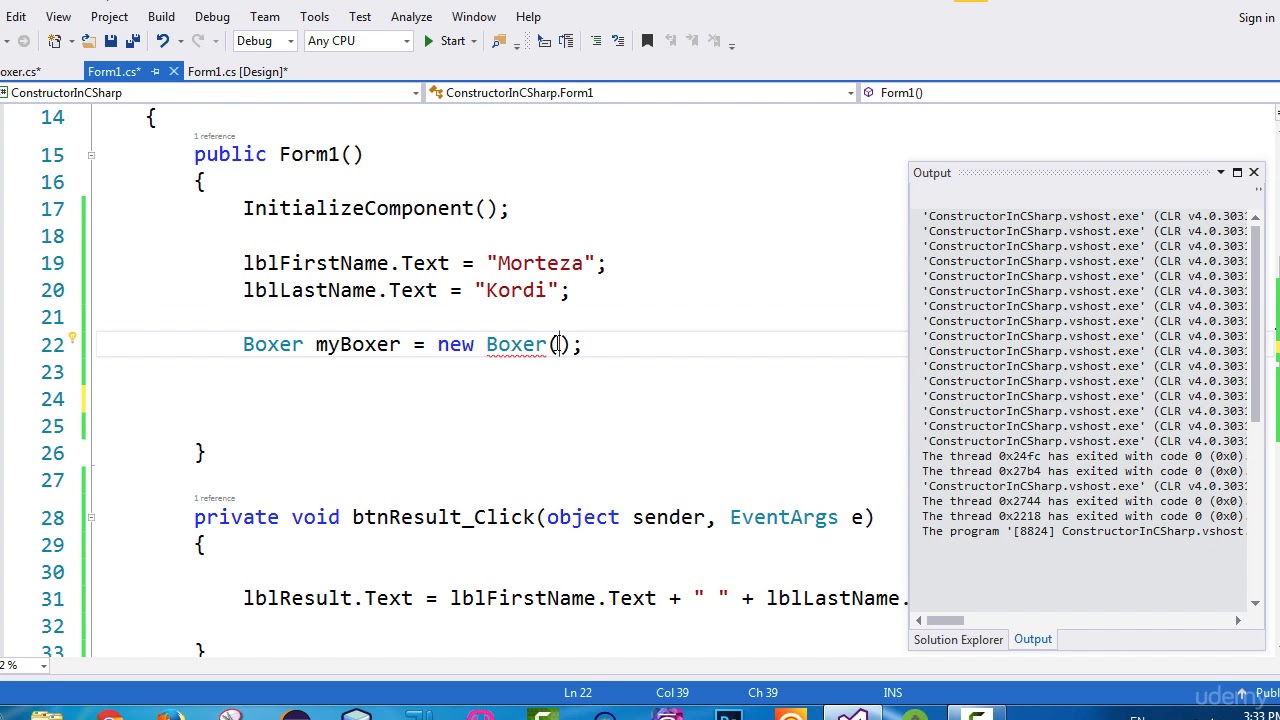Screen dimensions: 1280x720
Task: Click the 1 reference CodeLens above btnResult_Click
Action: pyautogui.click(x=214, y=498)
